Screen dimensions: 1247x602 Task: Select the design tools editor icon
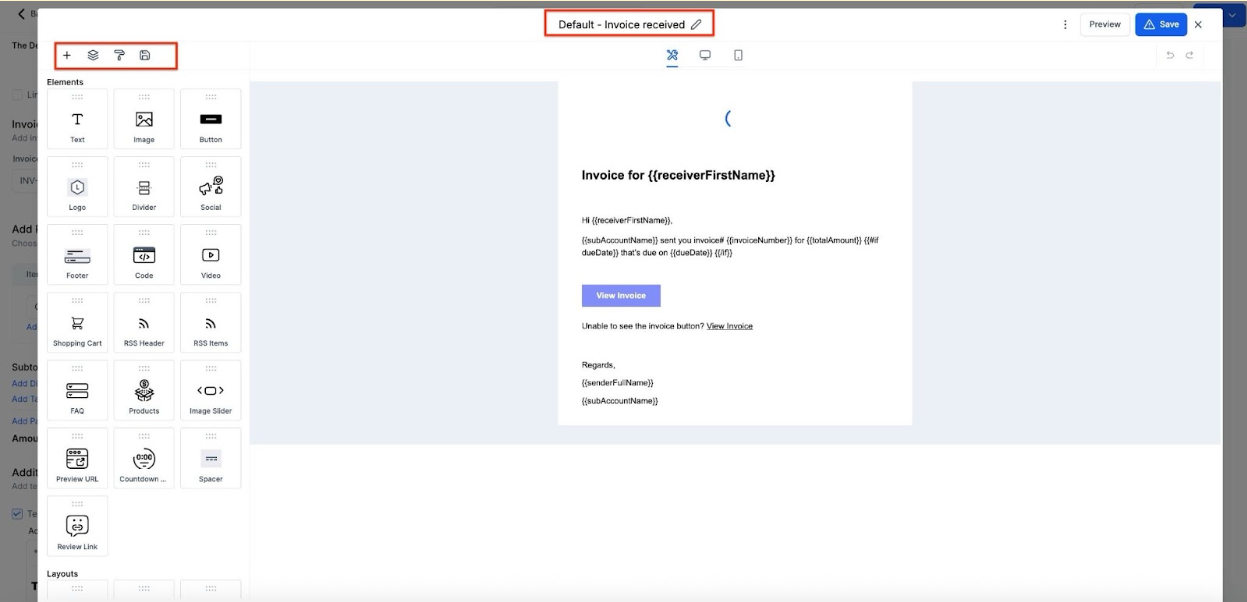point(672,55)
